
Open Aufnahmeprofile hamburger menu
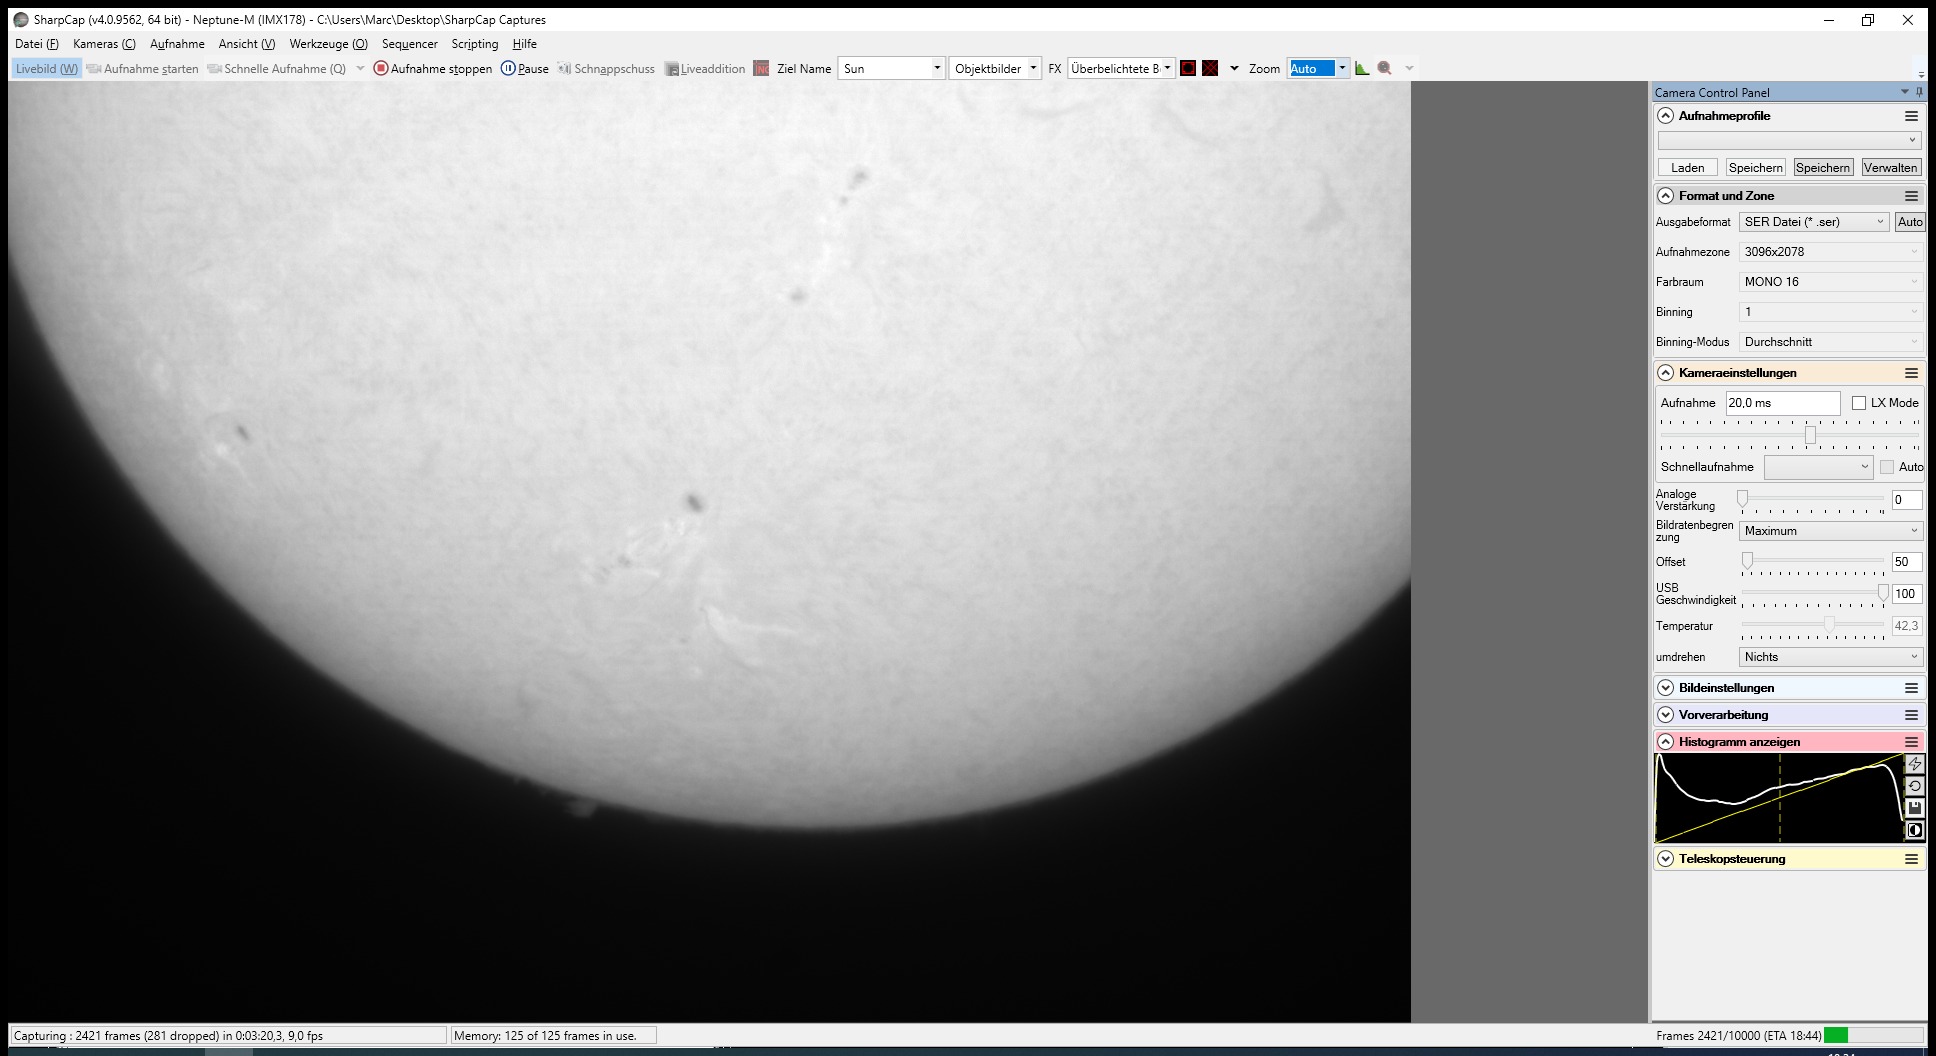(x=1911, y=116)
